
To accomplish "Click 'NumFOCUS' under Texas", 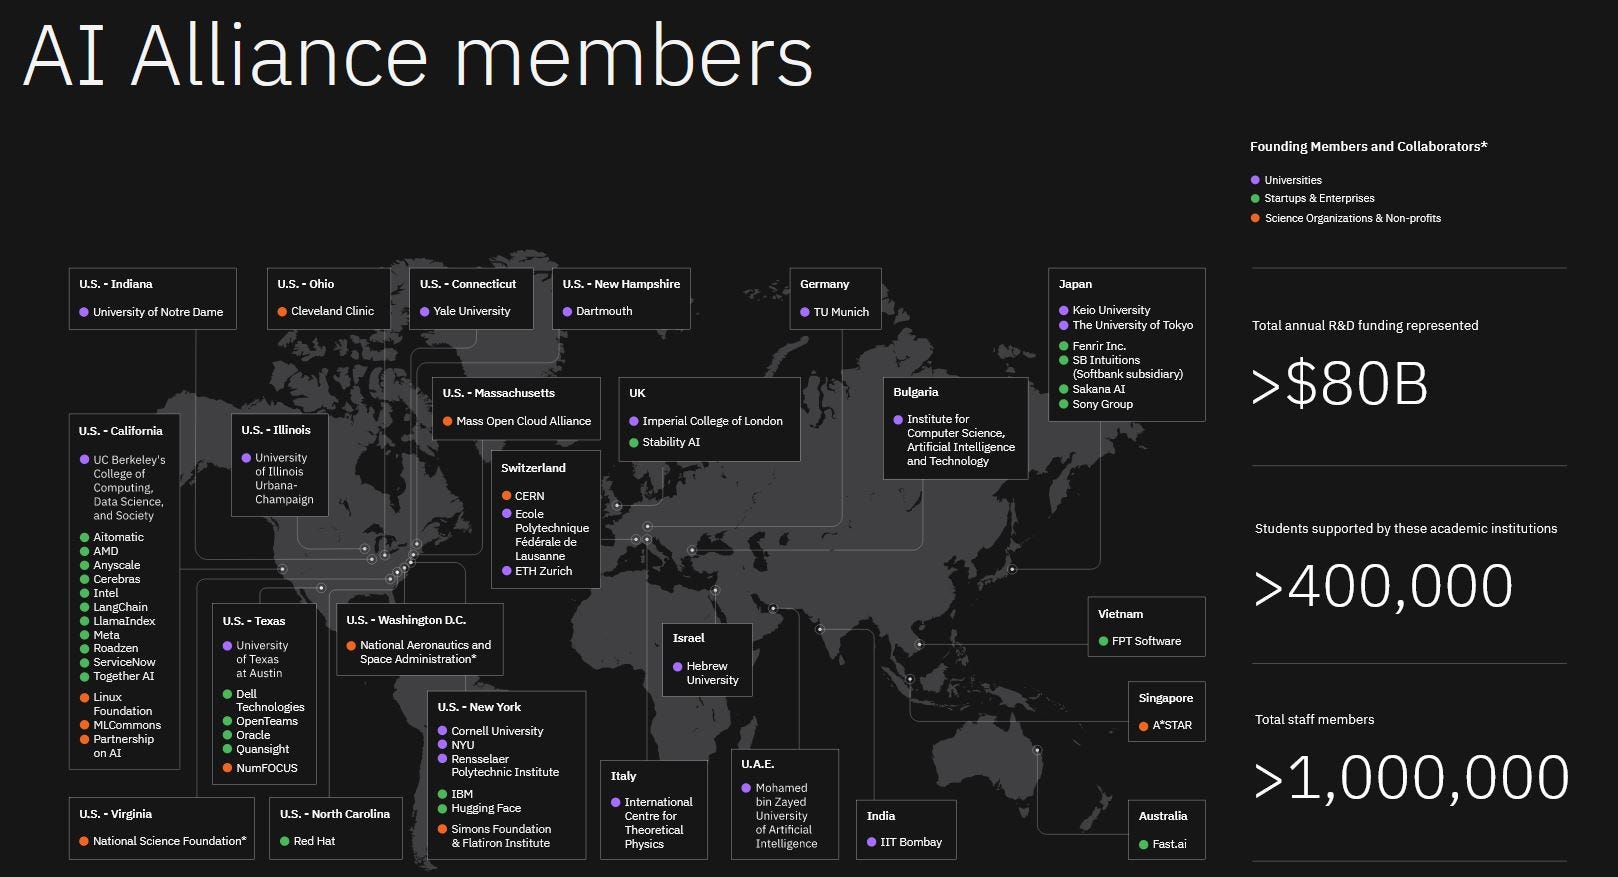I will 267,768.
